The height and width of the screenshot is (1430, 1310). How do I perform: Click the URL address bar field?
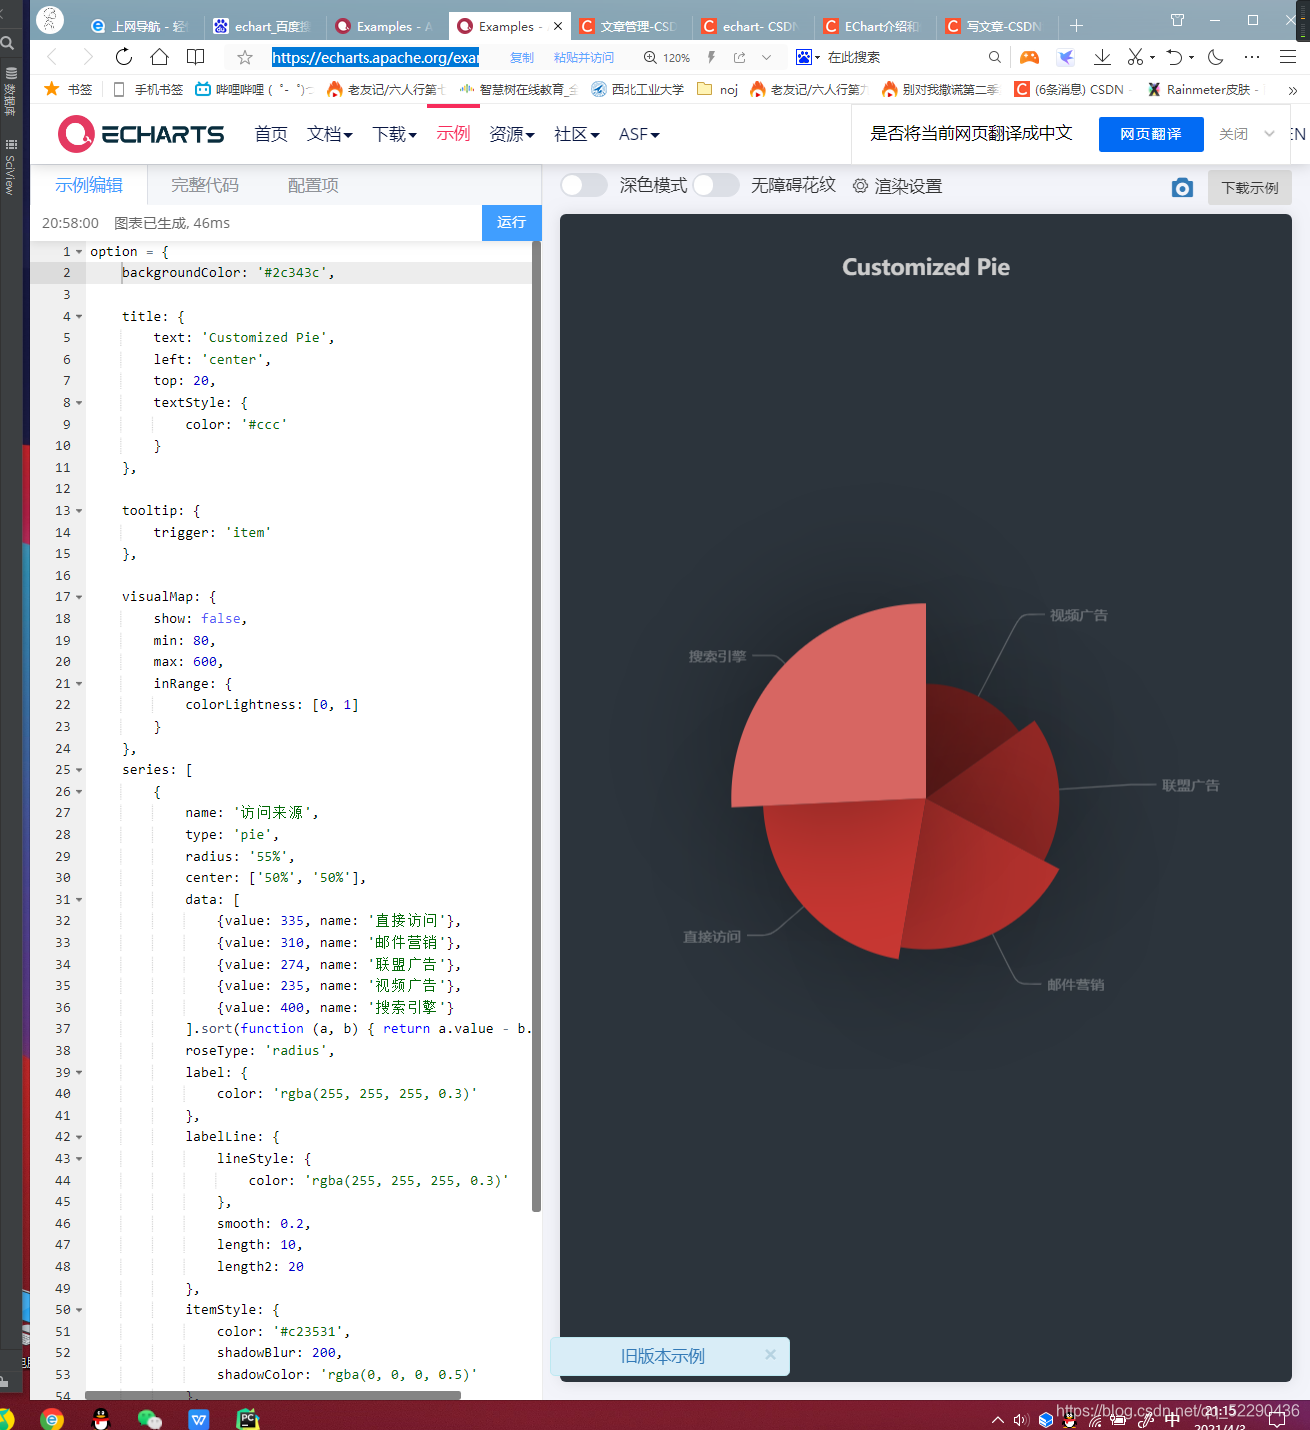click(375, 58)
